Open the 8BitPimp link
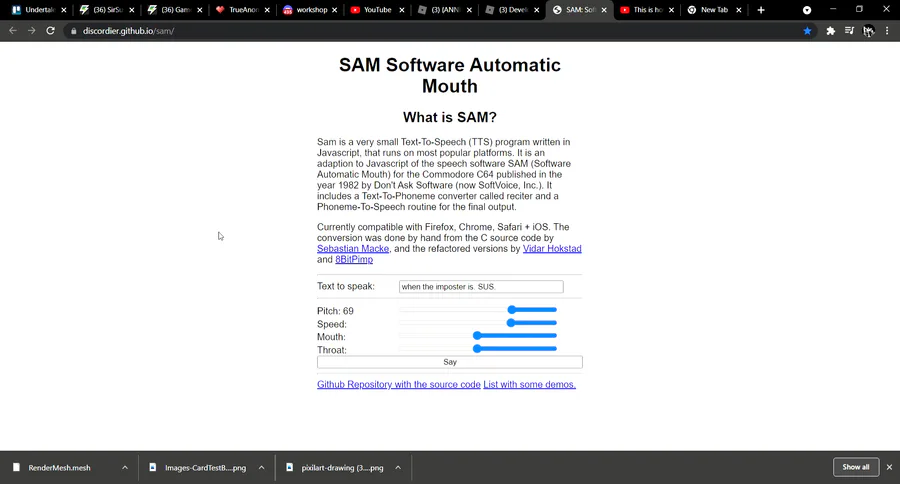This screenshot has width=900, height=484. tap(354, 260)
